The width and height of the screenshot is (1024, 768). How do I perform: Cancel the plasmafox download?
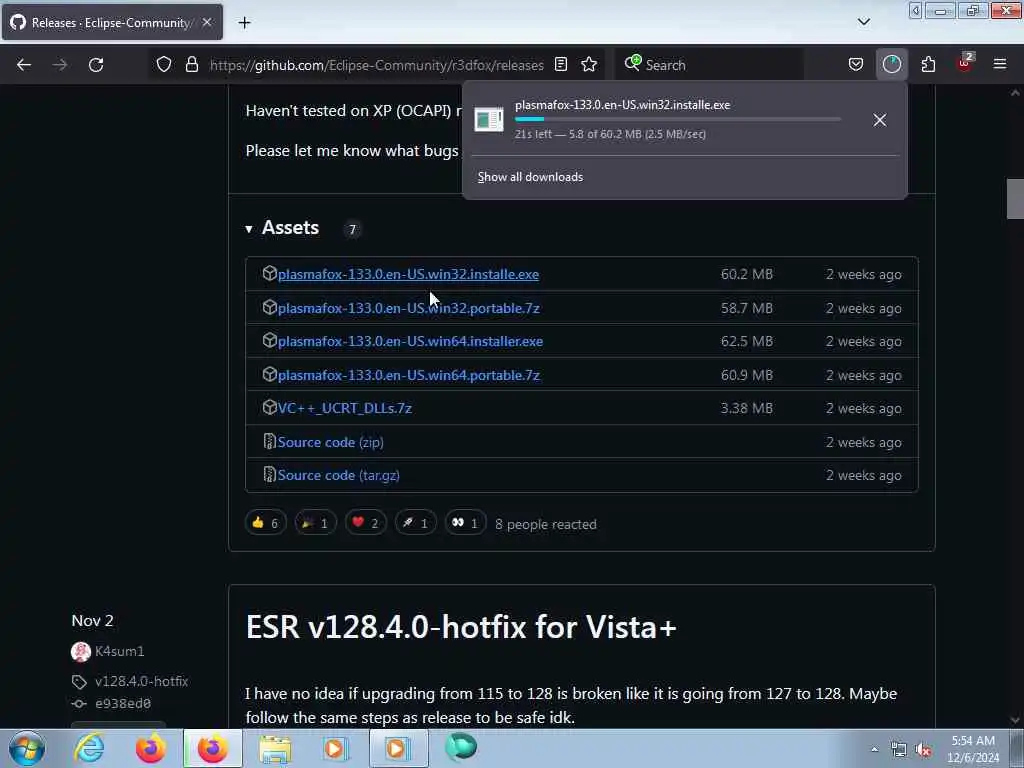pyautogui.click(x=880, y=120)
